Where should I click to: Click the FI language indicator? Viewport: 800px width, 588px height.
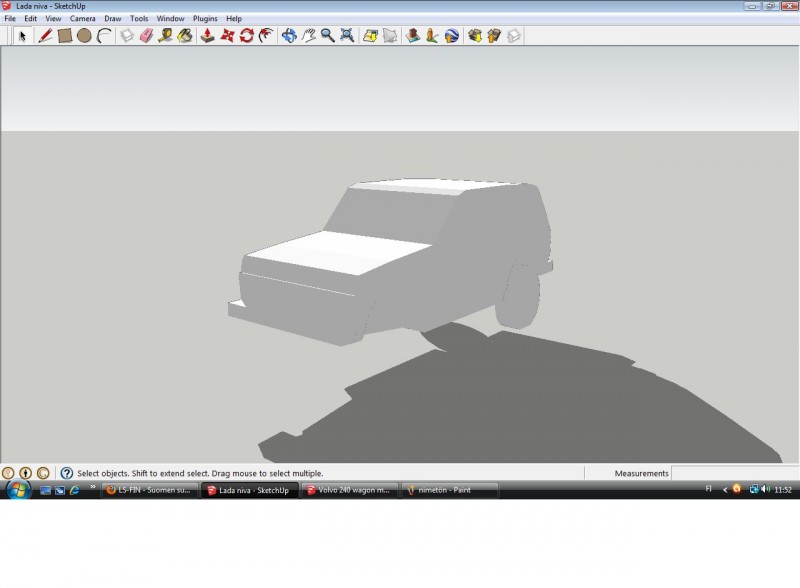(x=708, y=489)
